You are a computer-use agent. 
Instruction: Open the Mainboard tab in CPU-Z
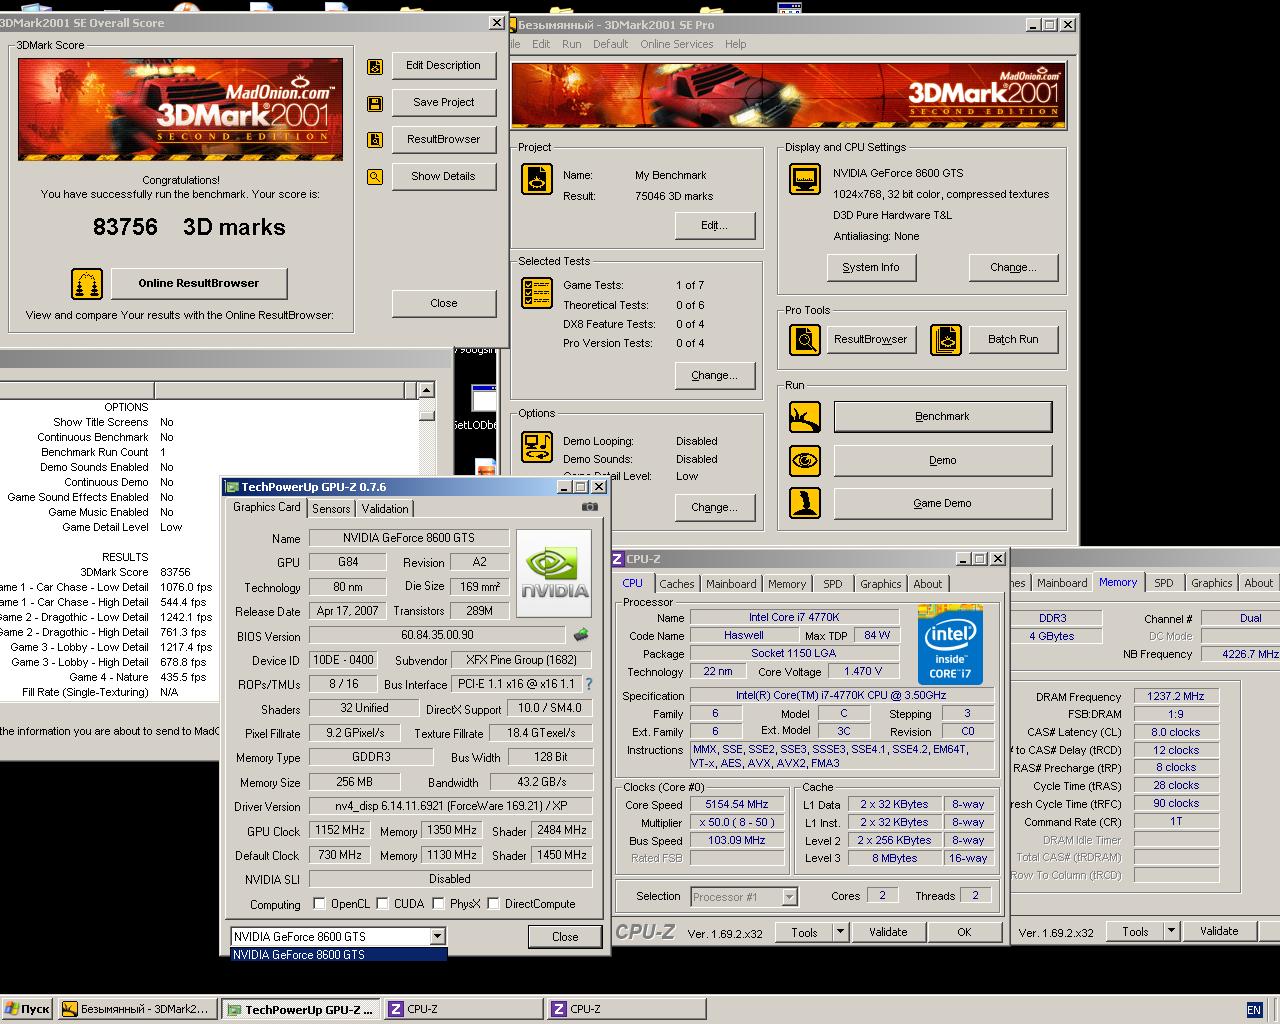click(x=731, y=584)
